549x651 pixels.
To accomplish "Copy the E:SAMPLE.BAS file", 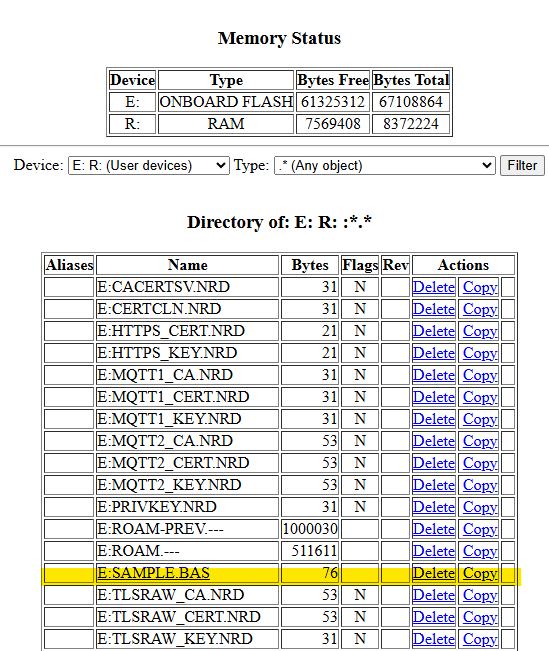I will click(x=480, y=573).
